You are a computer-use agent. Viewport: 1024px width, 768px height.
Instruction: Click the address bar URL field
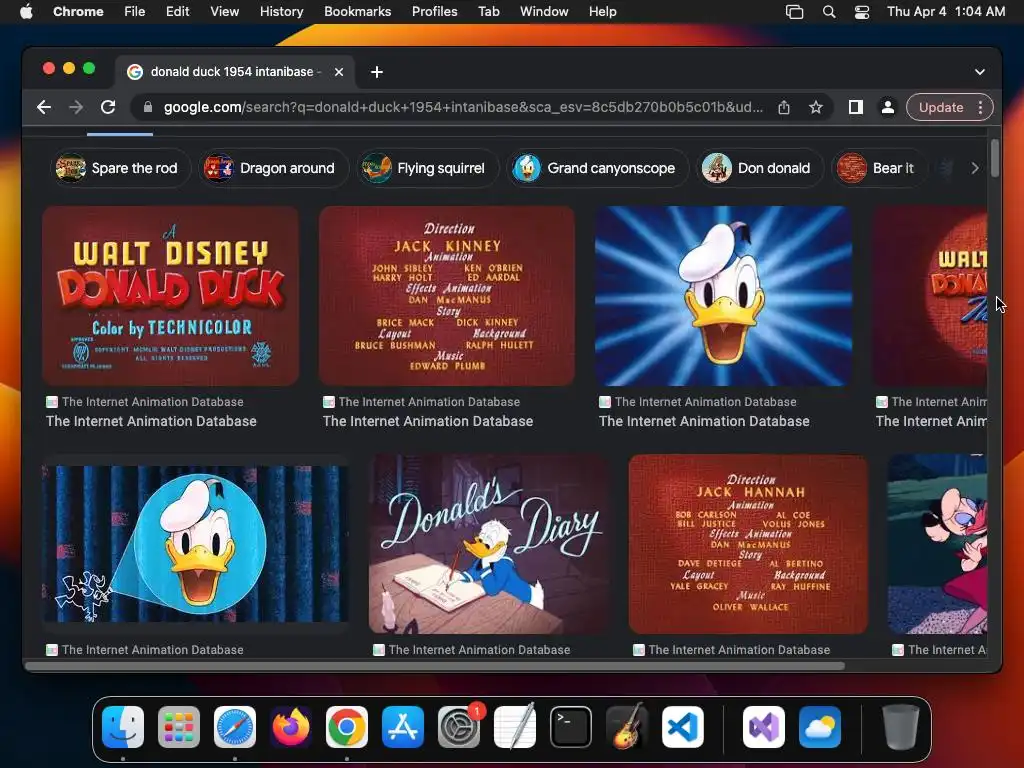click(x=463, y=107)
